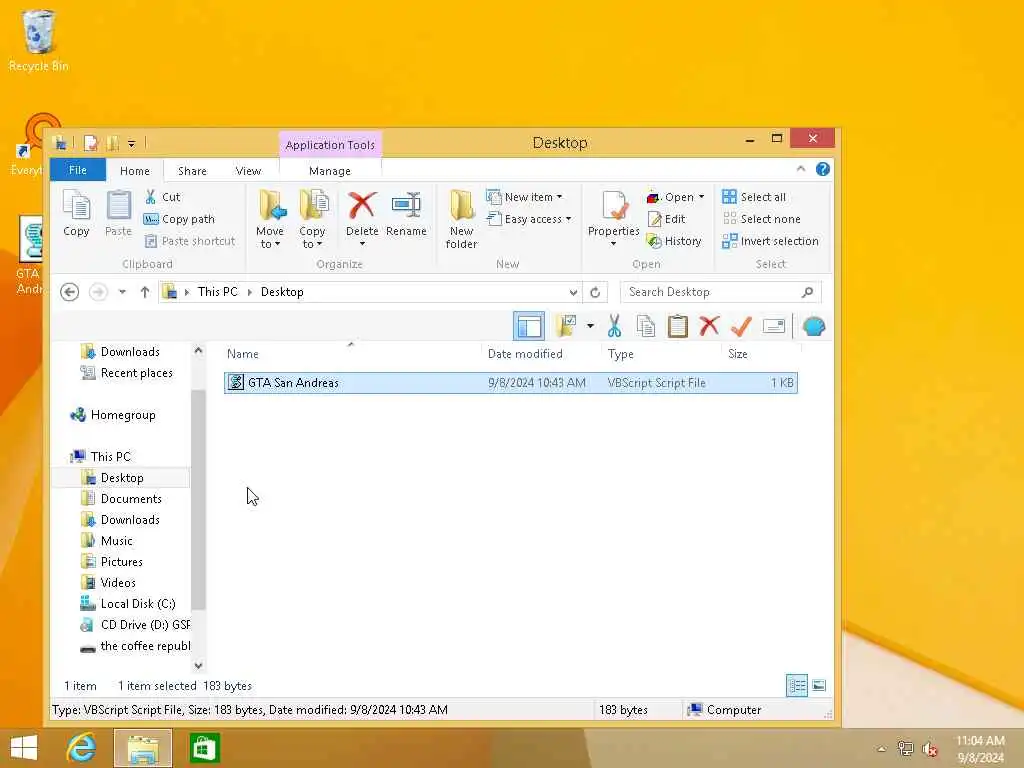Click Copy path in Clipboard group
This screenshot has height=768, width=1024.
pos(179,219)
